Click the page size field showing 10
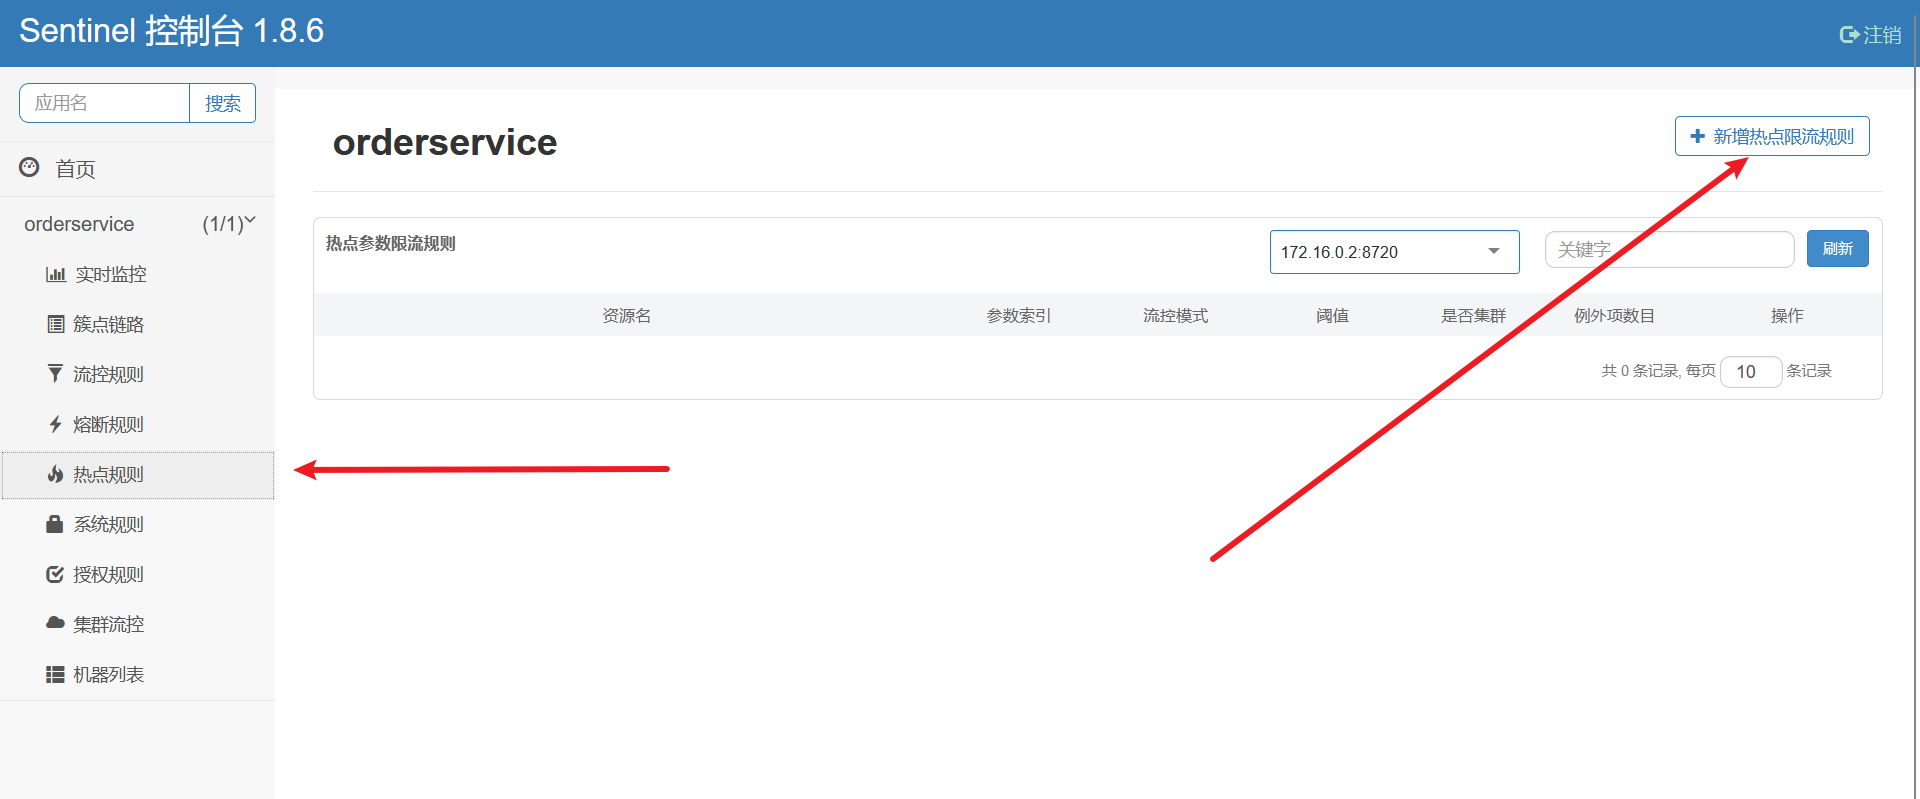 [x=1751, y=371]
